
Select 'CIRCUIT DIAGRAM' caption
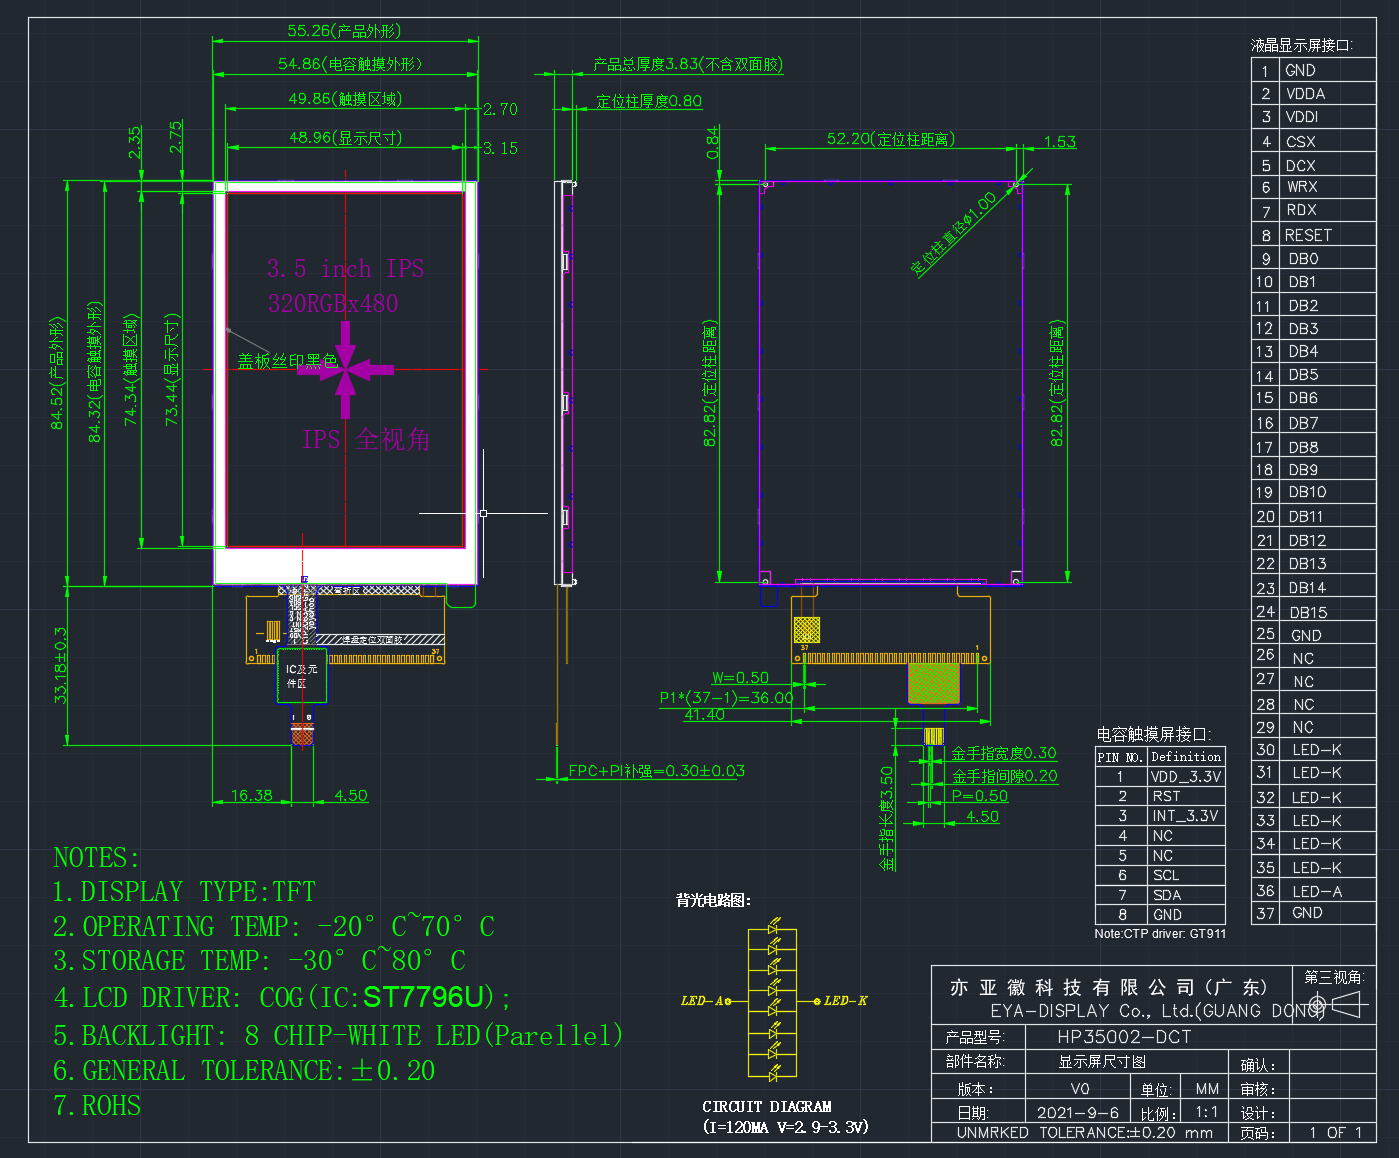pyautogui.click(x=767, y=1107)
